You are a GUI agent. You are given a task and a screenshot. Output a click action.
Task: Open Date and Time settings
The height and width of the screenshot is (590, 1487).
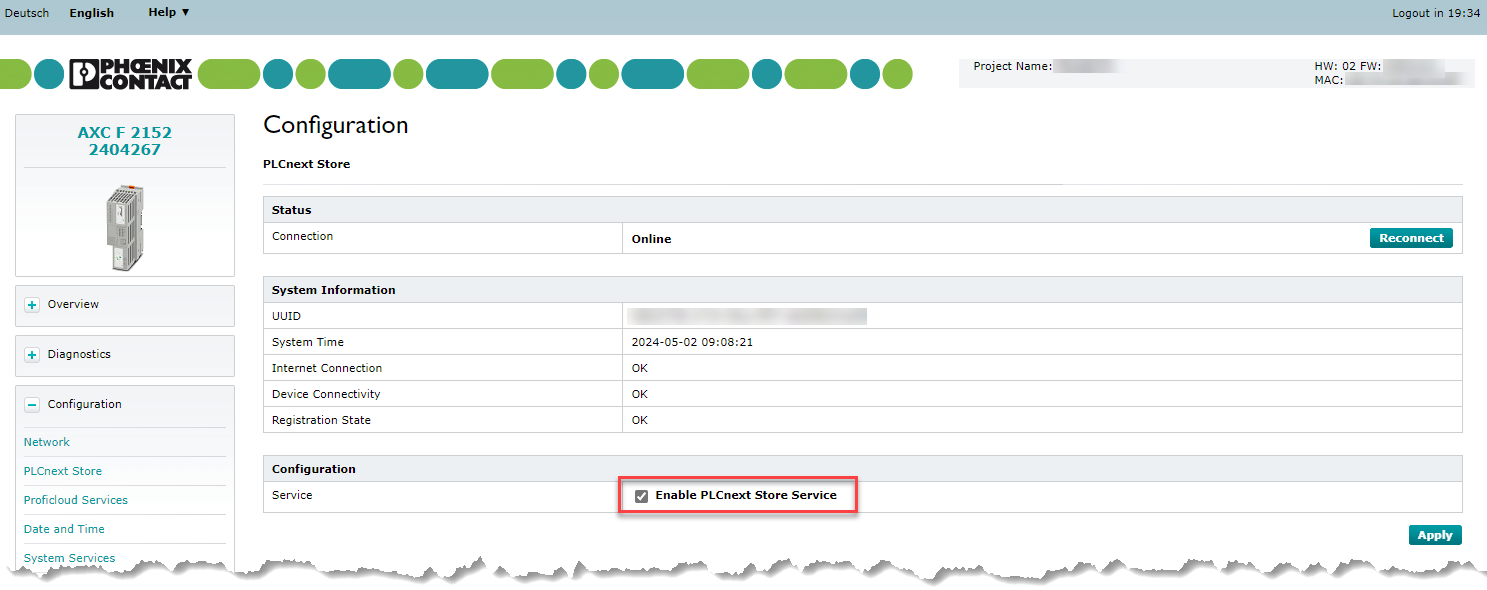[64, 529]
